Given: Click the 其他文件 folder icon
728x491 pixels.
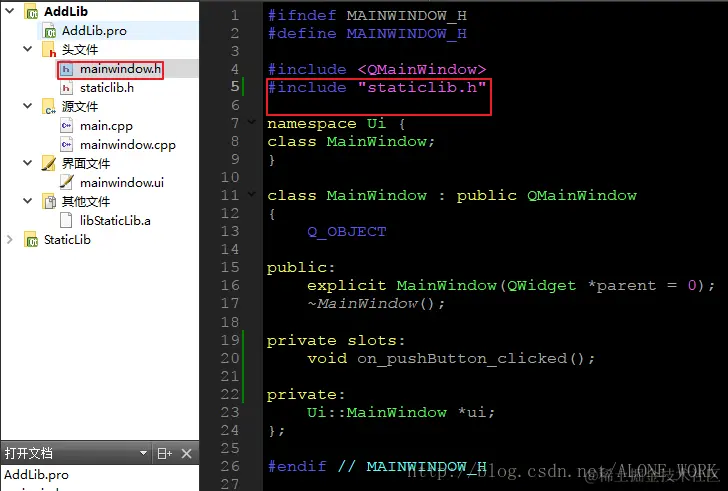Looking at the screenshot, I should pyautogui.click(x=49, y=201).
